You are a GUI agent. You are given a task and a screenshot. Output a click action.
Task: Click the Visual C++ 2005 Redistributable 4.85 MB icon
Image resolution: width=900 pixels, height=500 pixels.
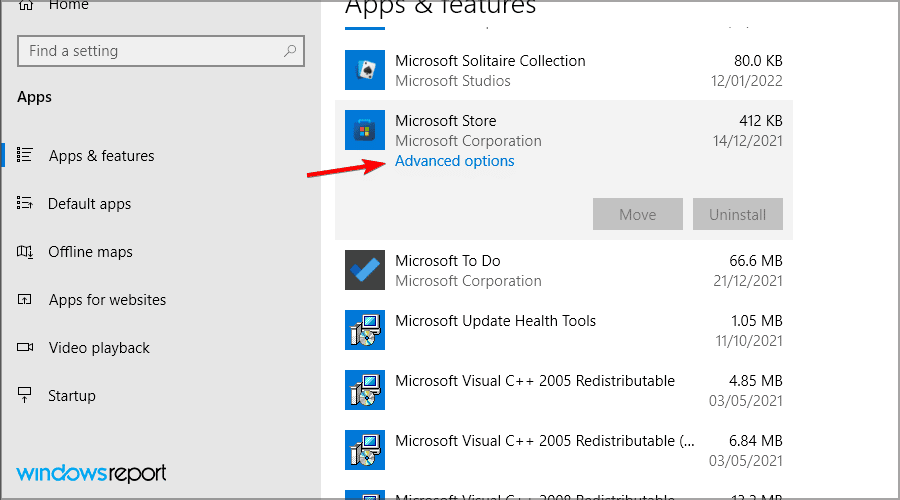pos(365,390)
